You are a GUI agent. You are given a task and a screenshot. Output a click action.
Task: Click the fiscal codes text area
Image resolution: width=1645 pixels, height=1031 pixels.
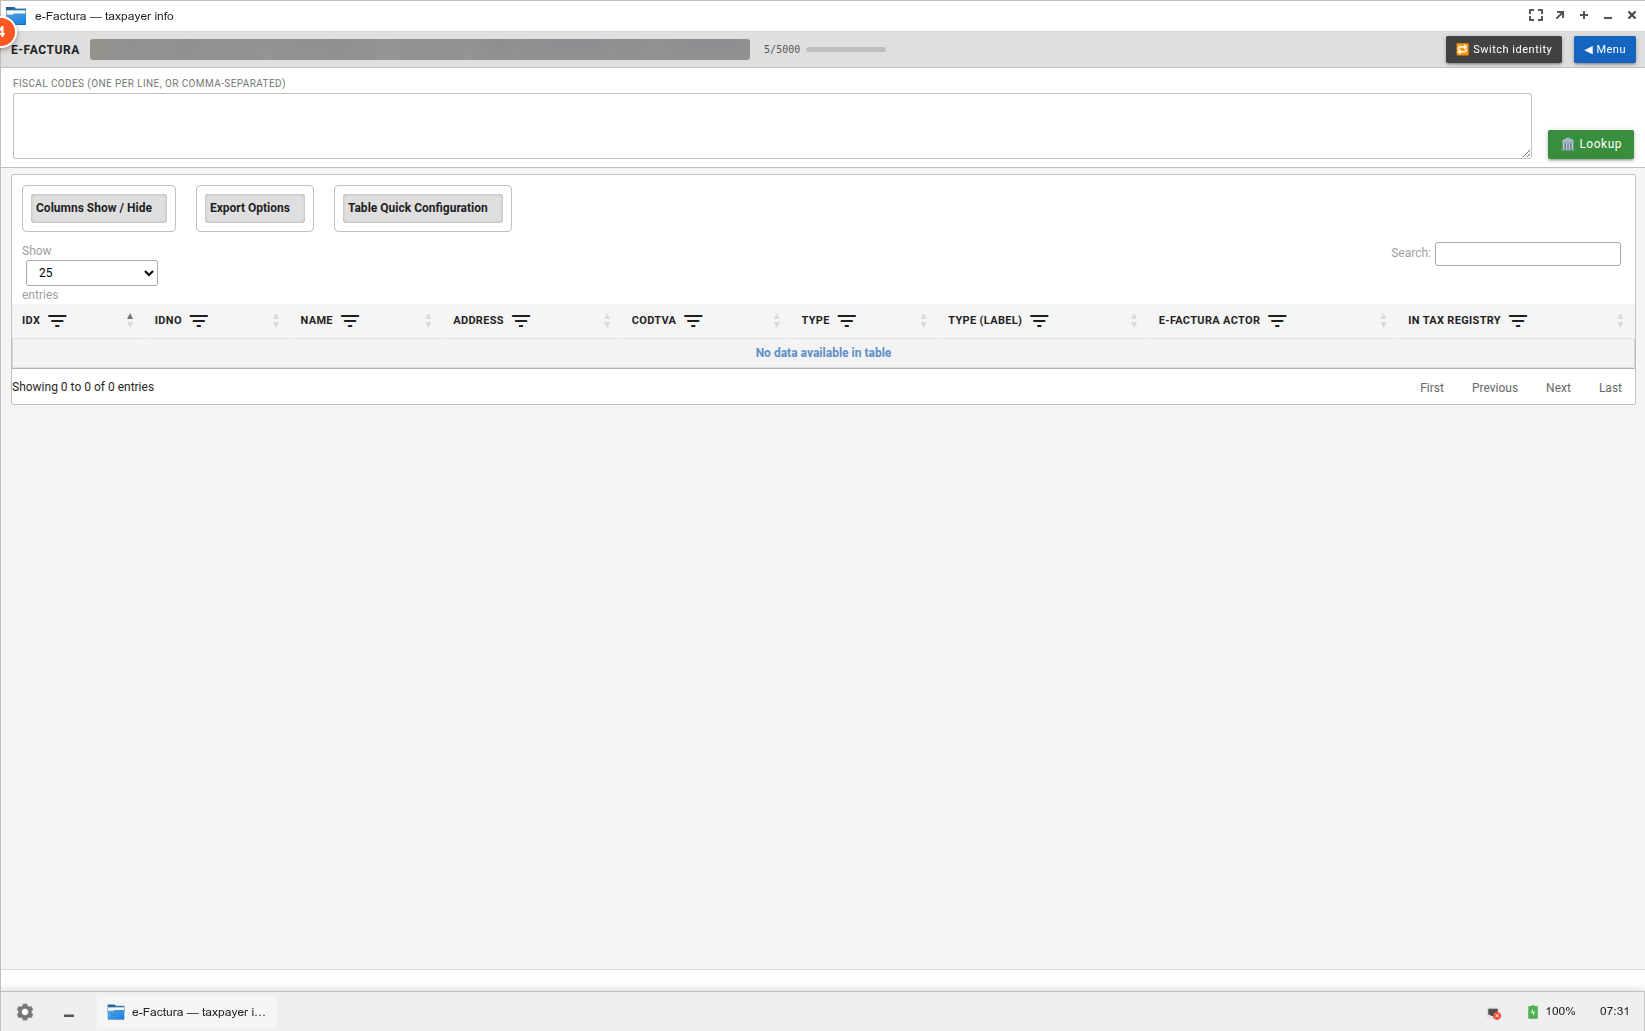coord(772,126)
